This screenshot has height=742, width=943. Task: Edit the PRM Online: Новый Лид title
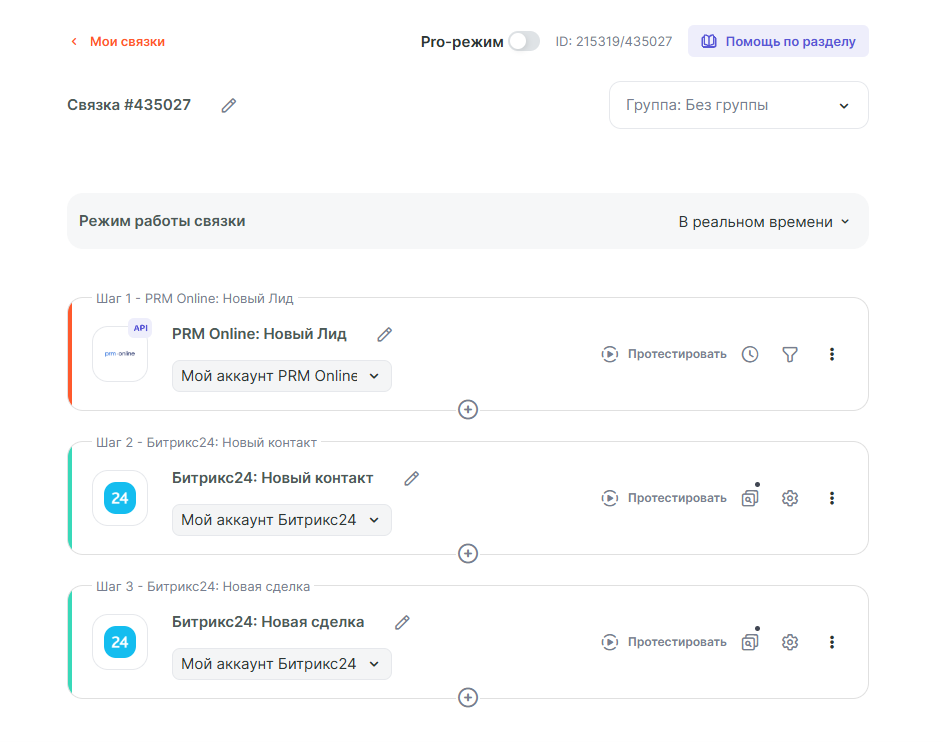[385, 334]
